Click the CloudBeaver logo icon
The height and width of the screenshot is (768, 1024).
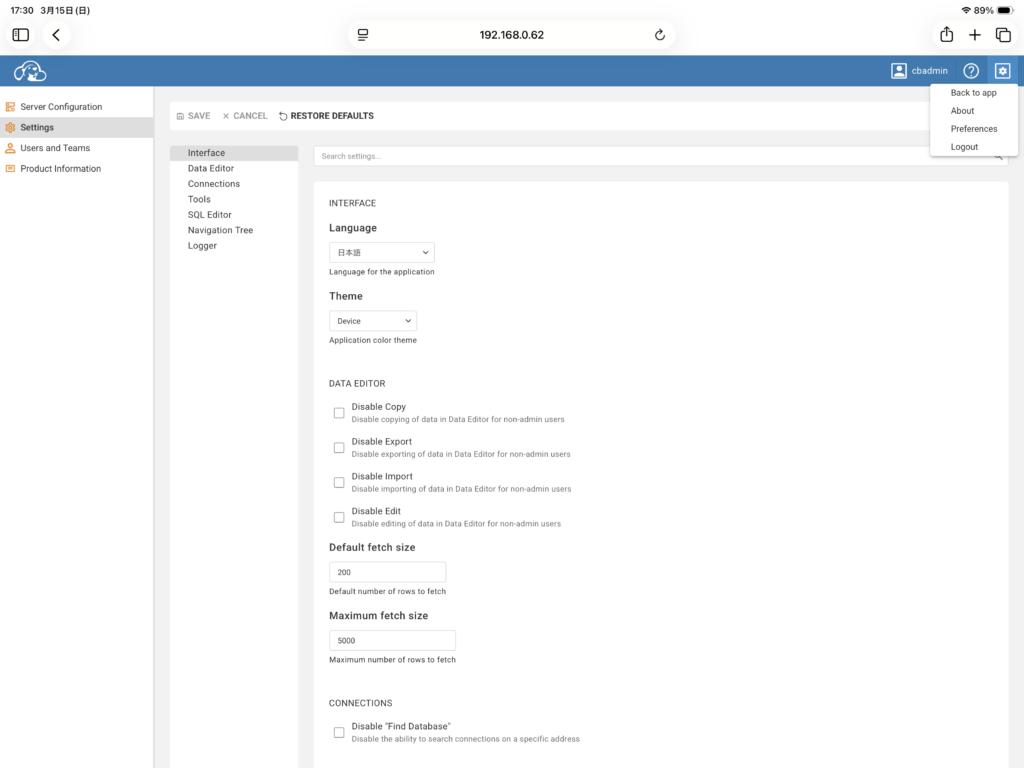tap(30, 71)
